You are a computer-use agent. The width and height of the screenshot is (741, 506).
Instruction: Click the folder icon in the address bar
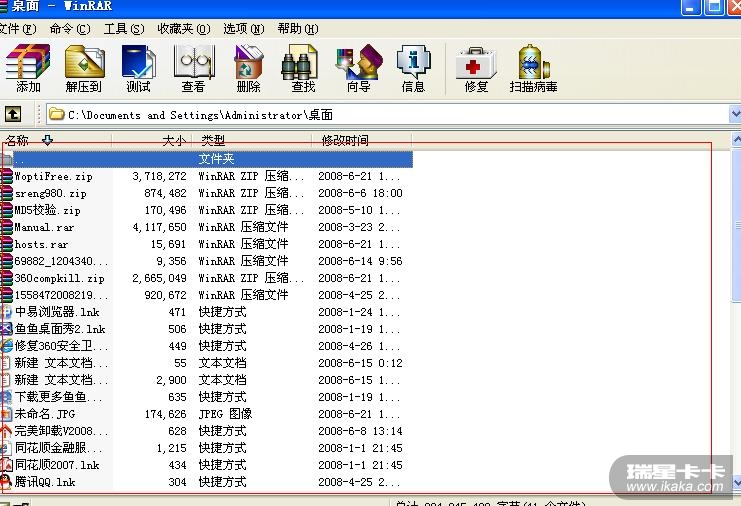click(x=57, y=114)
